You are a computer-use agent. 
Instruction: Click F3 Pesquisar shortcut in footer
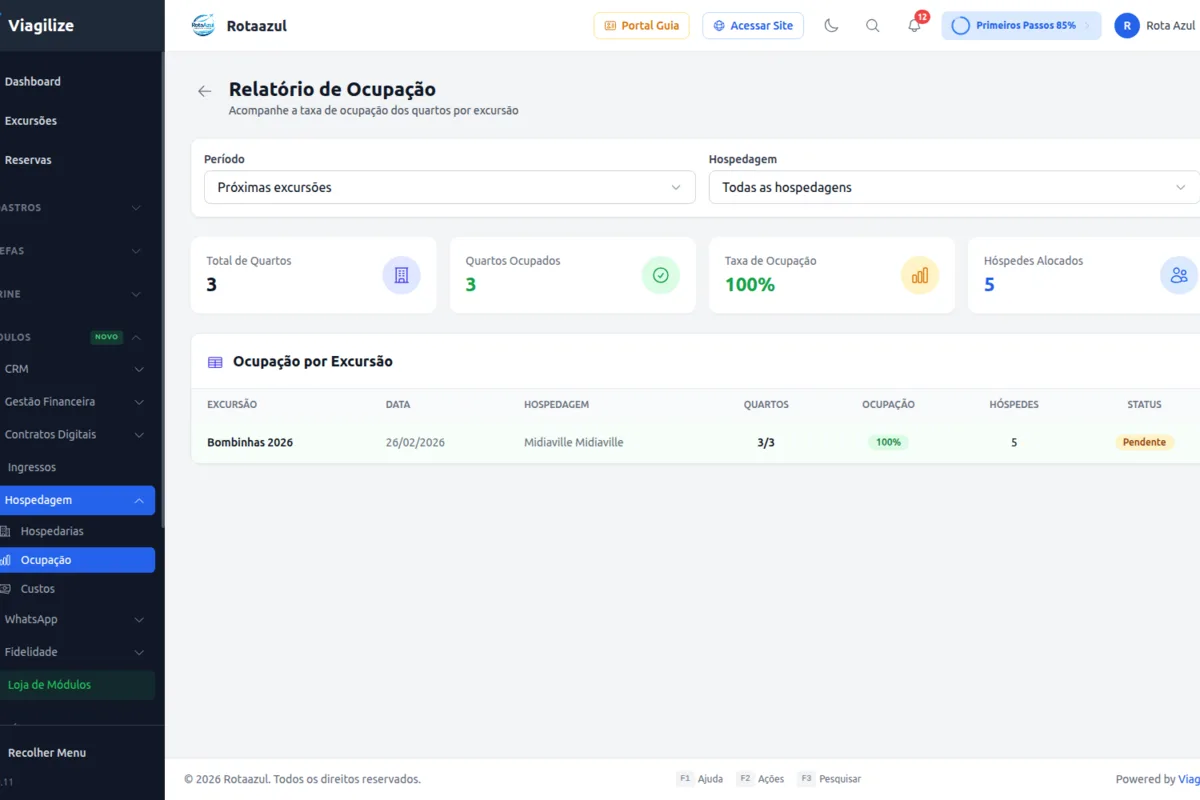[x=829, y=779]
